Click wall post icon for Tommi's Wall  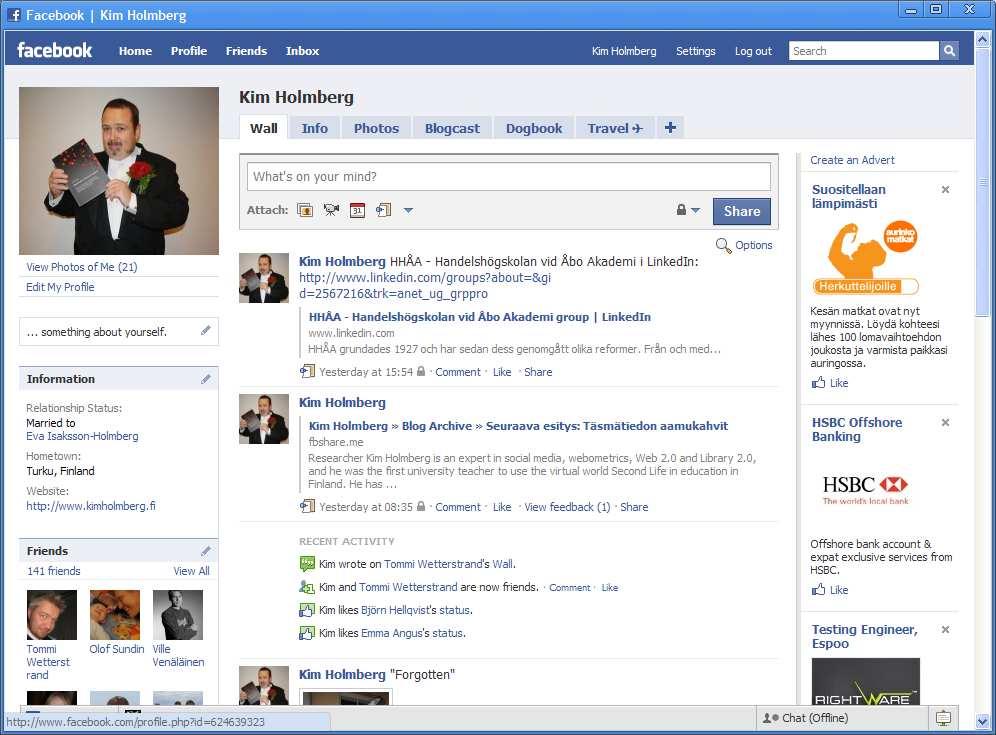[x=307, y=563]
